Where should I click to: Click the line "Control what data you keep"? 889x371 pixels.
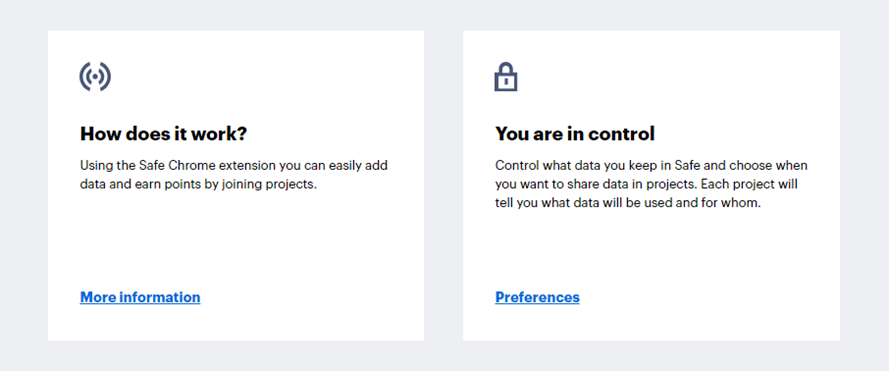(651, 166)
